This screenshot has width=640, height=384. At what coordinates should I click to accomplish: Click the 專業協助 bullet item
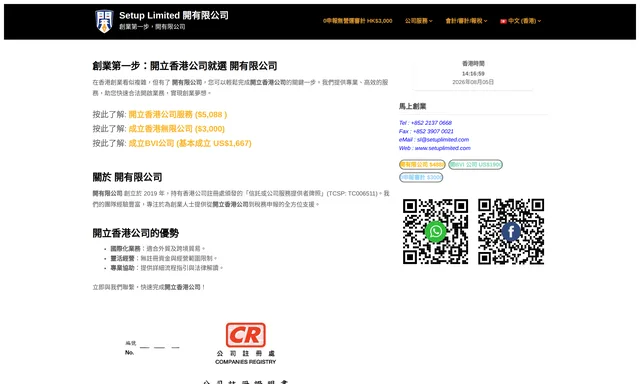point(167,268)
